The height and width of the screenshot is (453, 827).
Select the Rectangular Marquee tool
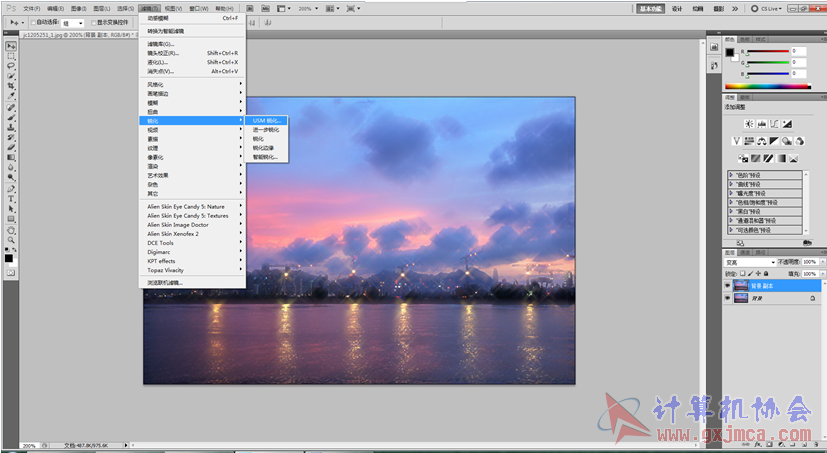pyautogui.click(x=11, y=56)
